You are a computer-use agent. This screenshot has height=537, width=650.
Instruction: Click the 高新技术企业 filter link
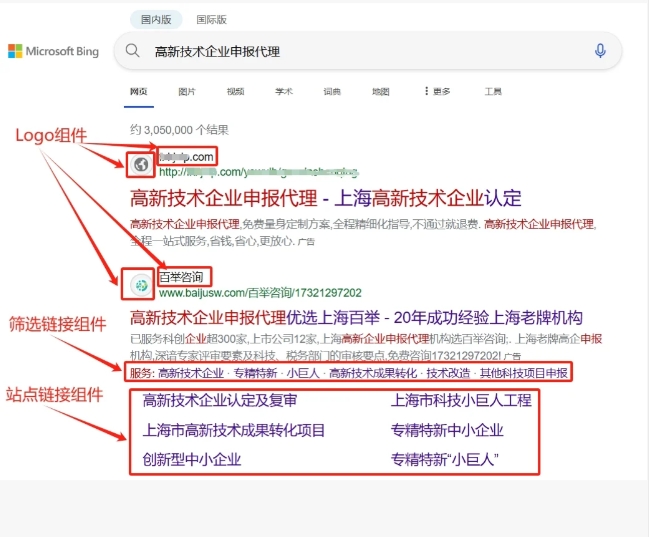tap(191, 373)
